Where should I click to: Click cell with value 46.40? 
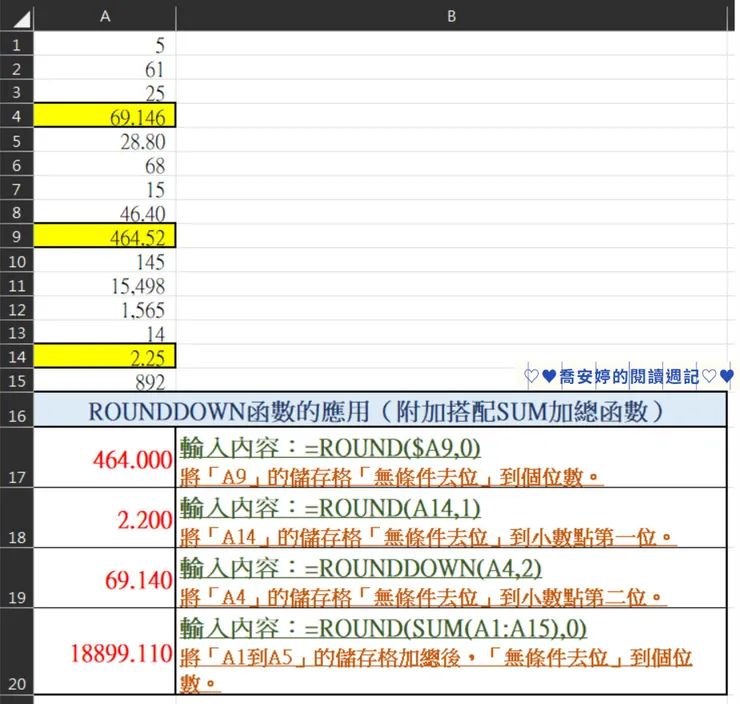(x=105, y=212)
